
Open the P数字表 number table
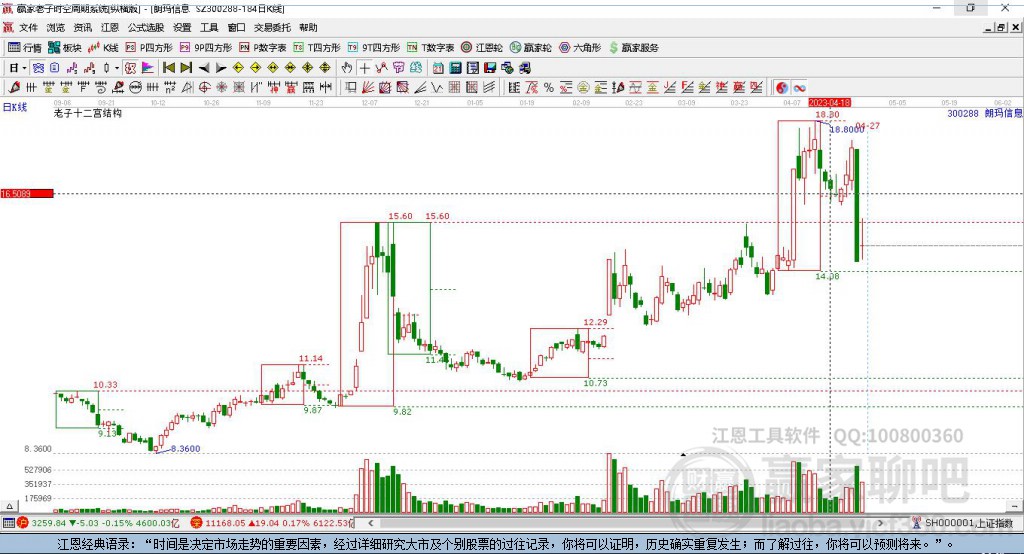(263, 48)
